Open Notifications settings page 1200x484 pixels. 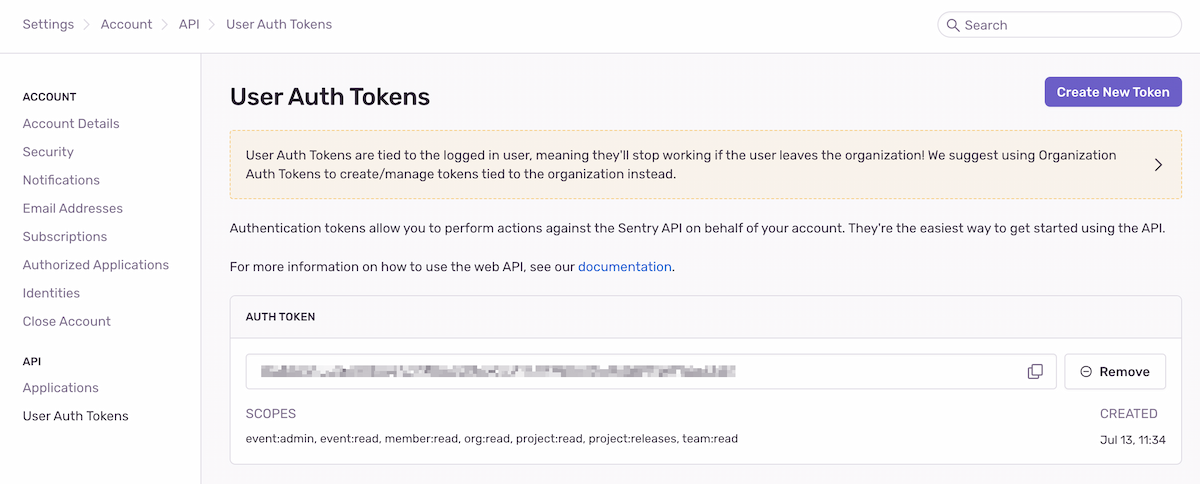(61, 180)
